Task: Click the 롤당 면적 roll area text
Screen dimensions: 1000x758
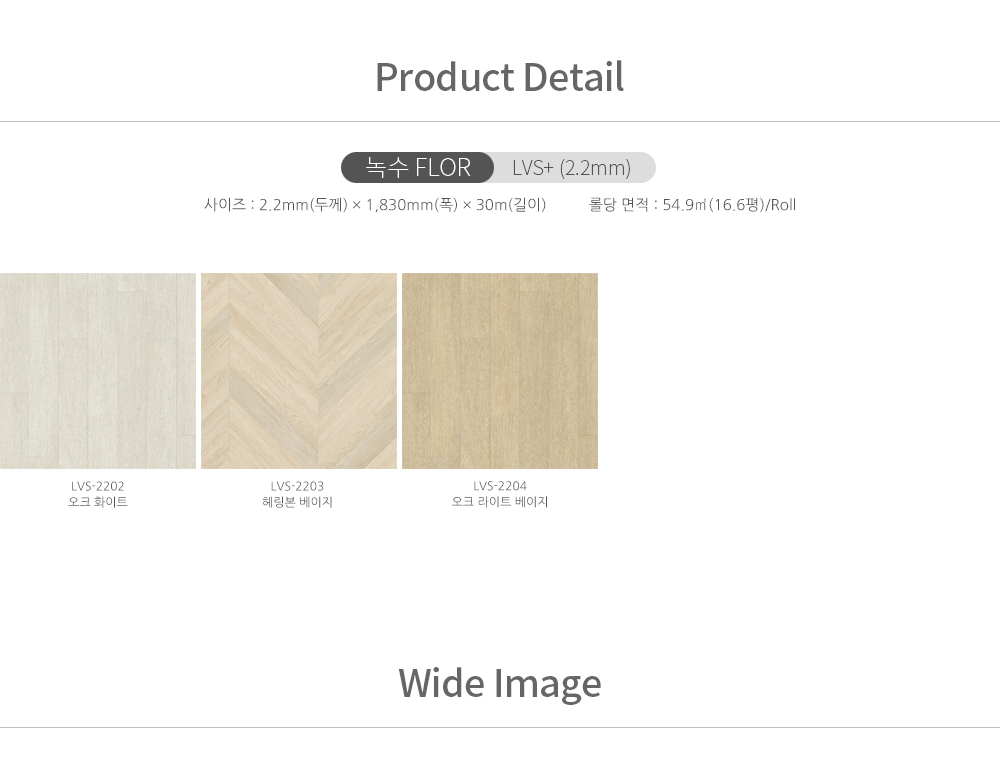Action: pos(693,205)
